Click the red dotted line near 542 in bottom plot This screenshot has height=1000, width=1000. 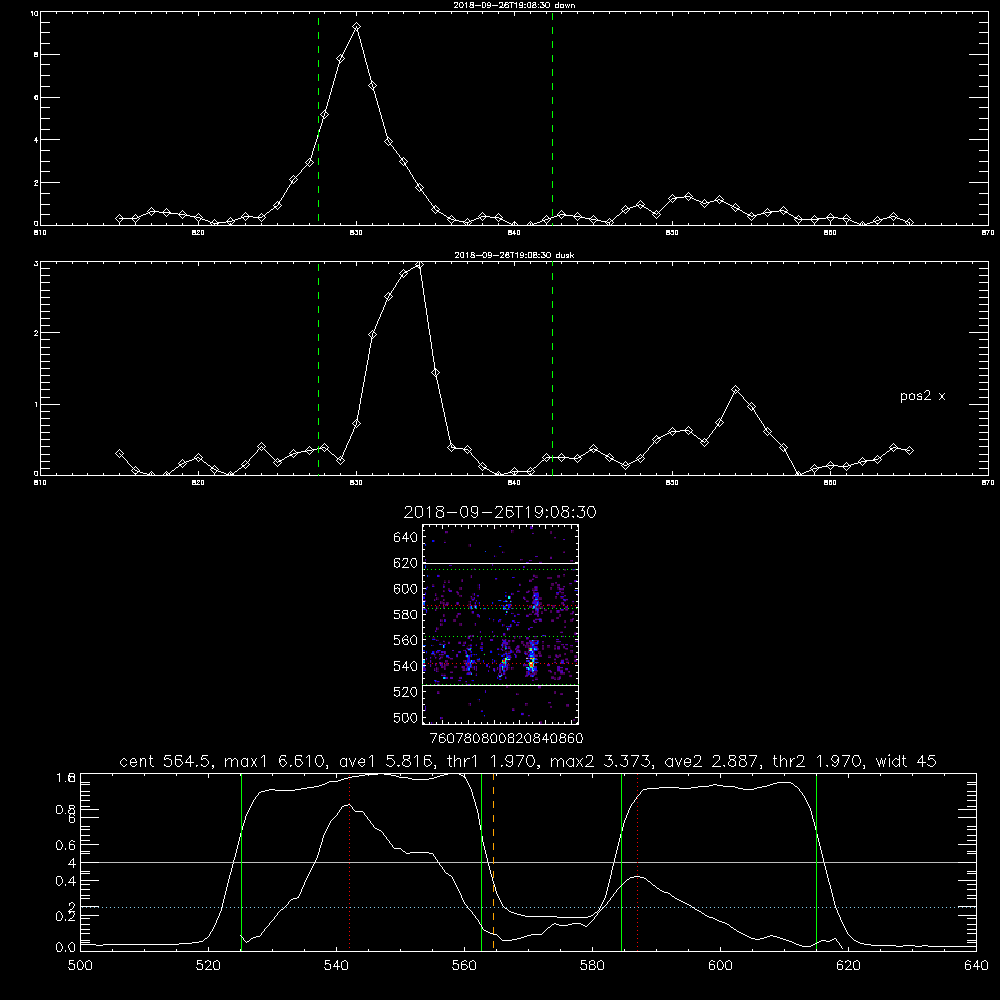tap(349, 861)
